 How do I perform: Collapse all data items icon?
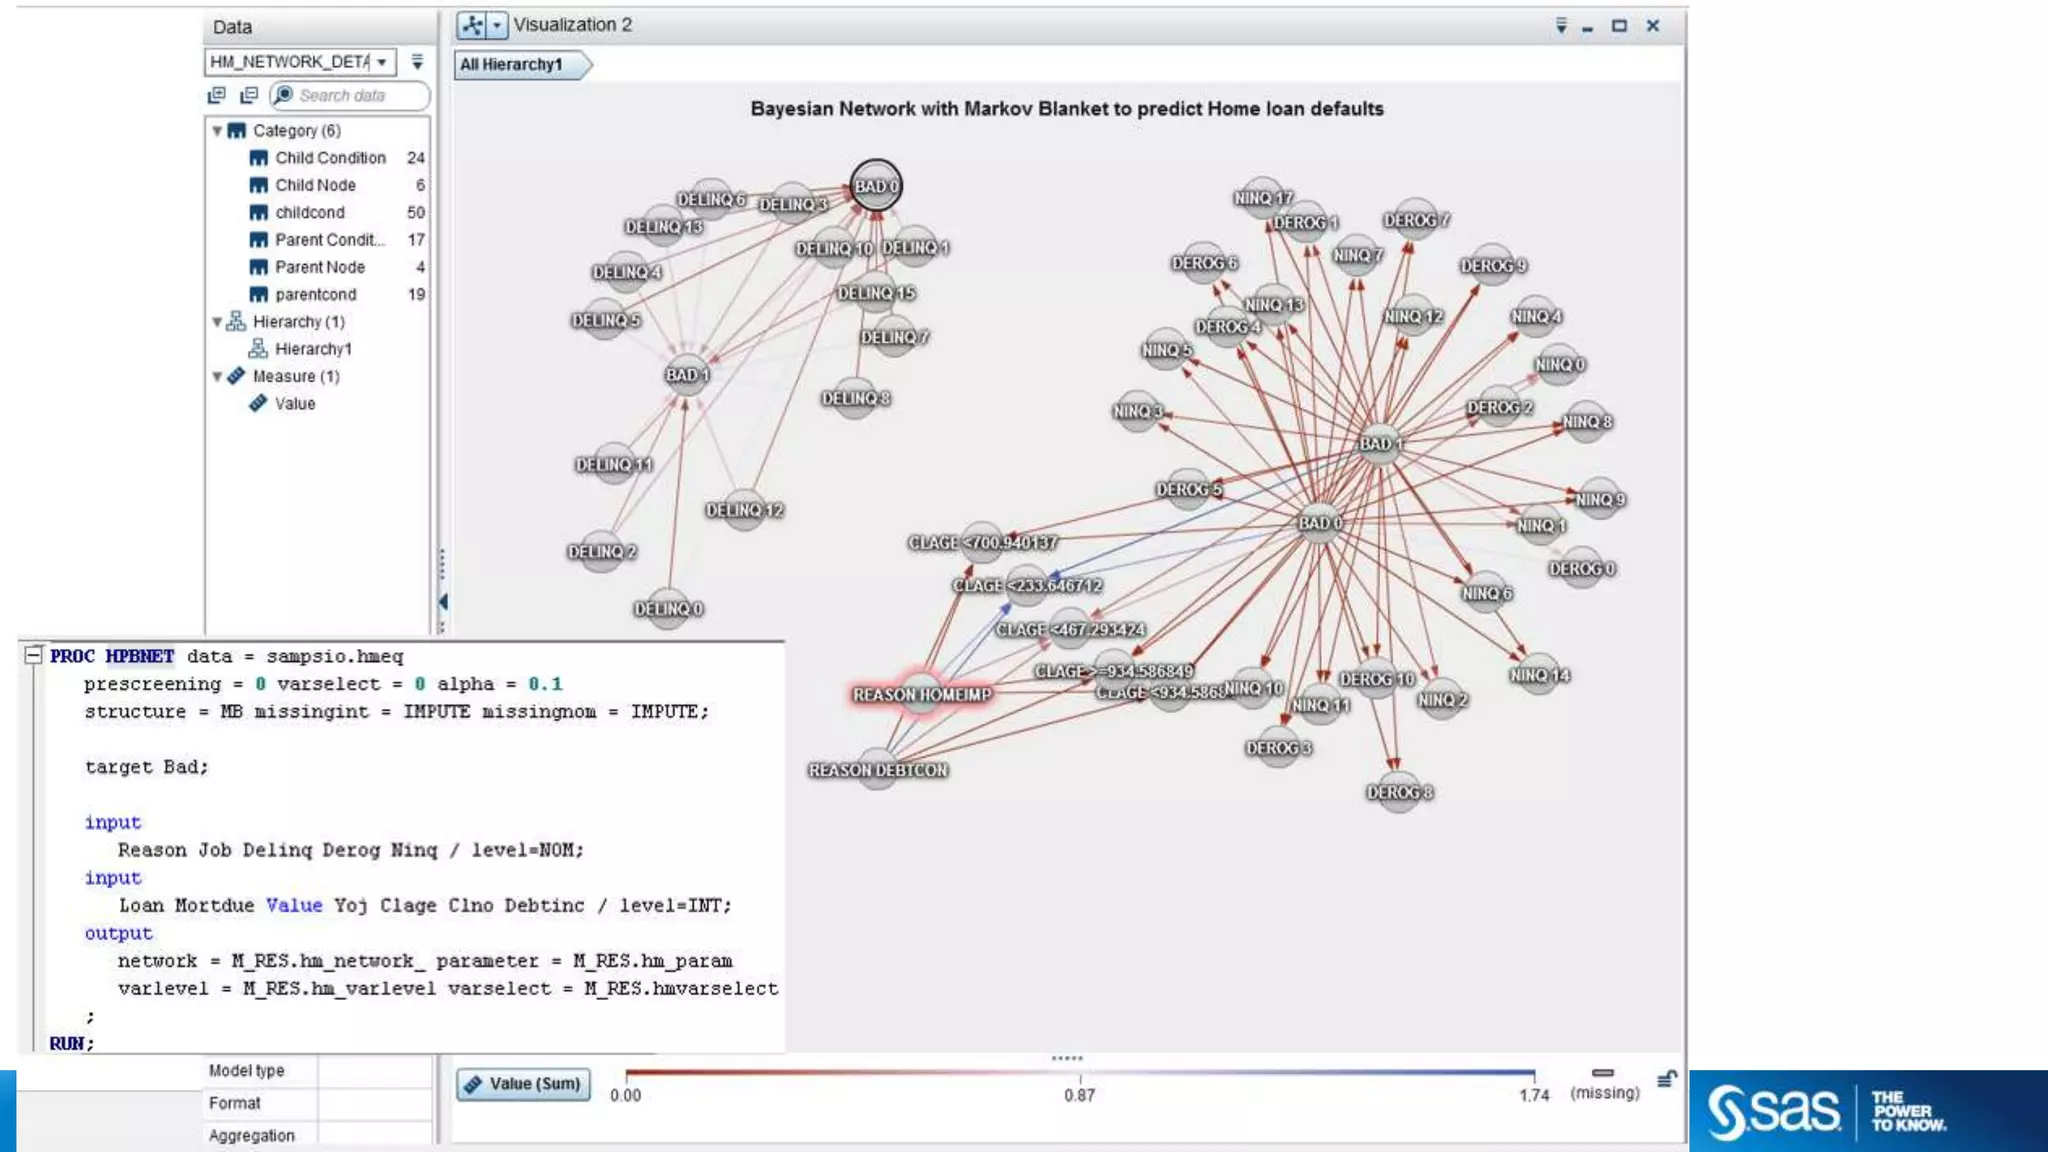click(x=249, y=96)
